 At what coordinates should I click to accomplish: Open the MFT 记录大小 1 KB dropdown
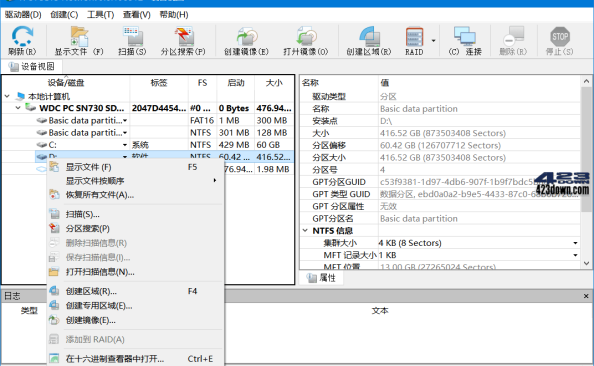tap(575, 255)
